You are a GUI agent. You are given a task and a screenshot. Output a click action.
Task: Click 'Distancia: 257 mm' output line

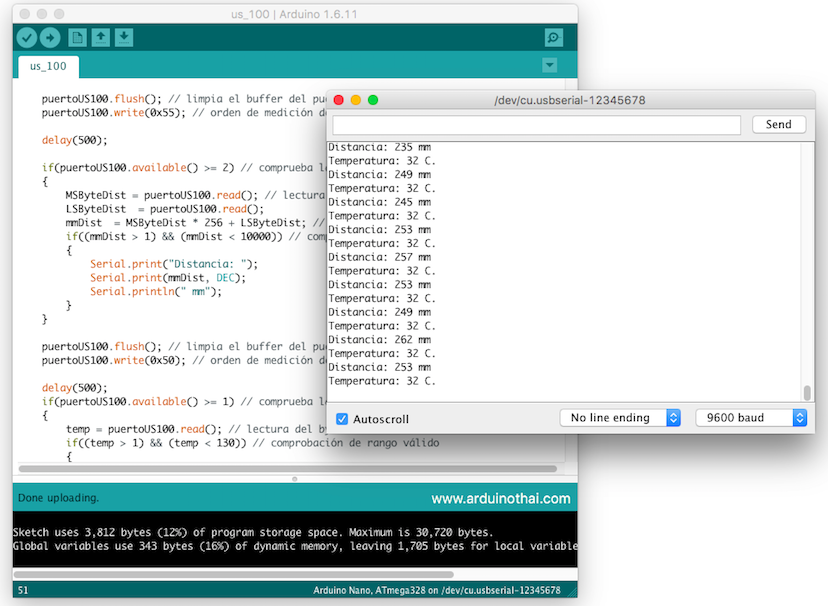pyautogui.click(x=380, y=258)
